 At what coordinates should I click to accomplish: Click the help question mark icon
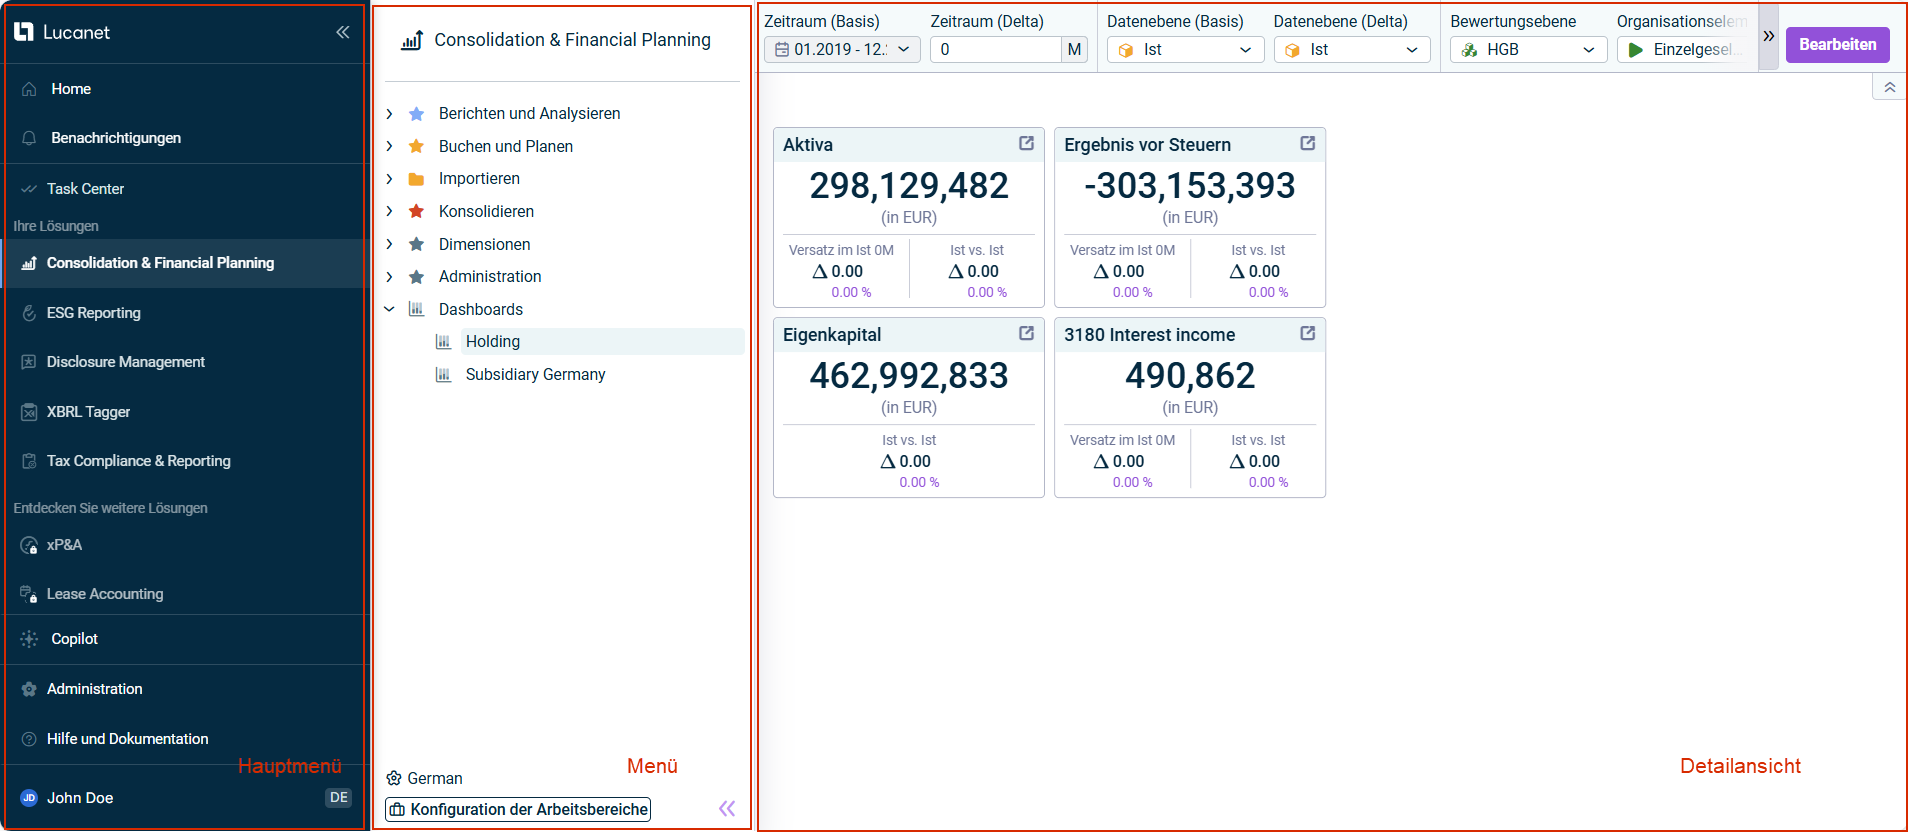coord(29,739)
